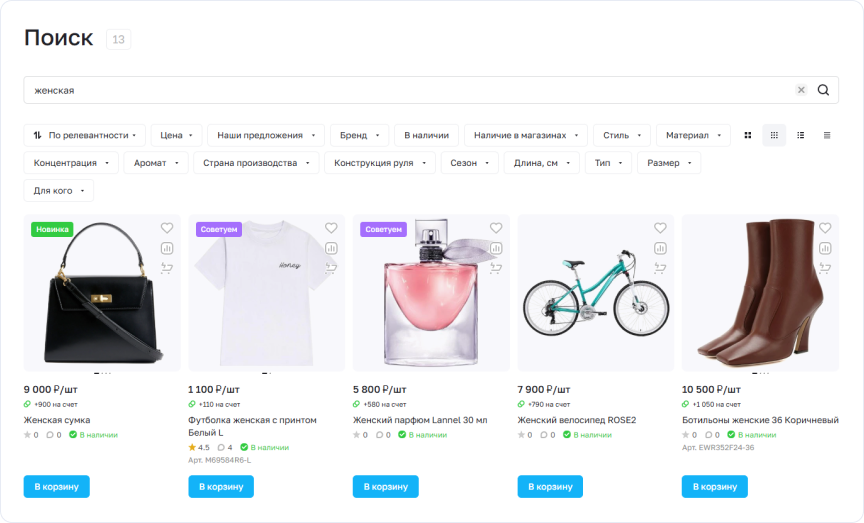Open the 'Размер' filter dropdown

coord(669,163)
